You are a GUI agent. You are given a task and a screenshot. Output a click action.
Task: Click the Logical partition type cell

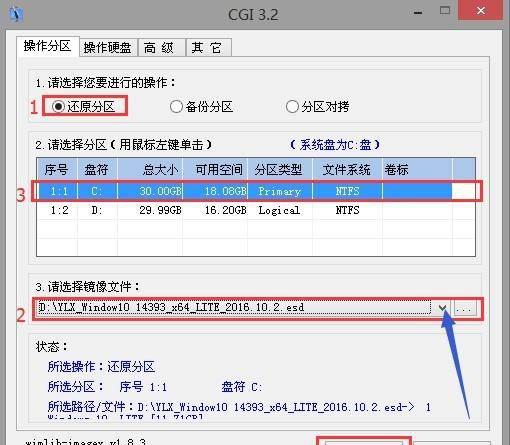(279, 210)
